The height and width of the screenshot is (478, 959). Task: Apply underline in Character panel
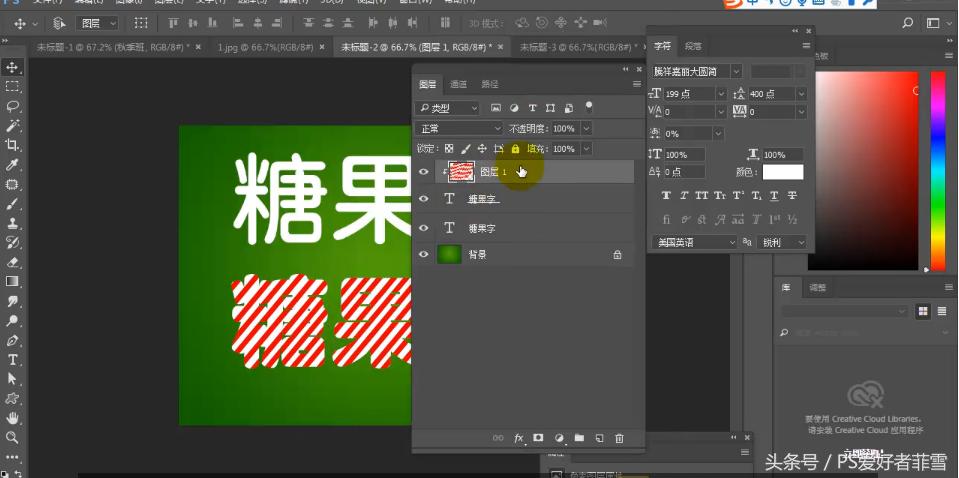pyautogui.click(x=774, y=196)
